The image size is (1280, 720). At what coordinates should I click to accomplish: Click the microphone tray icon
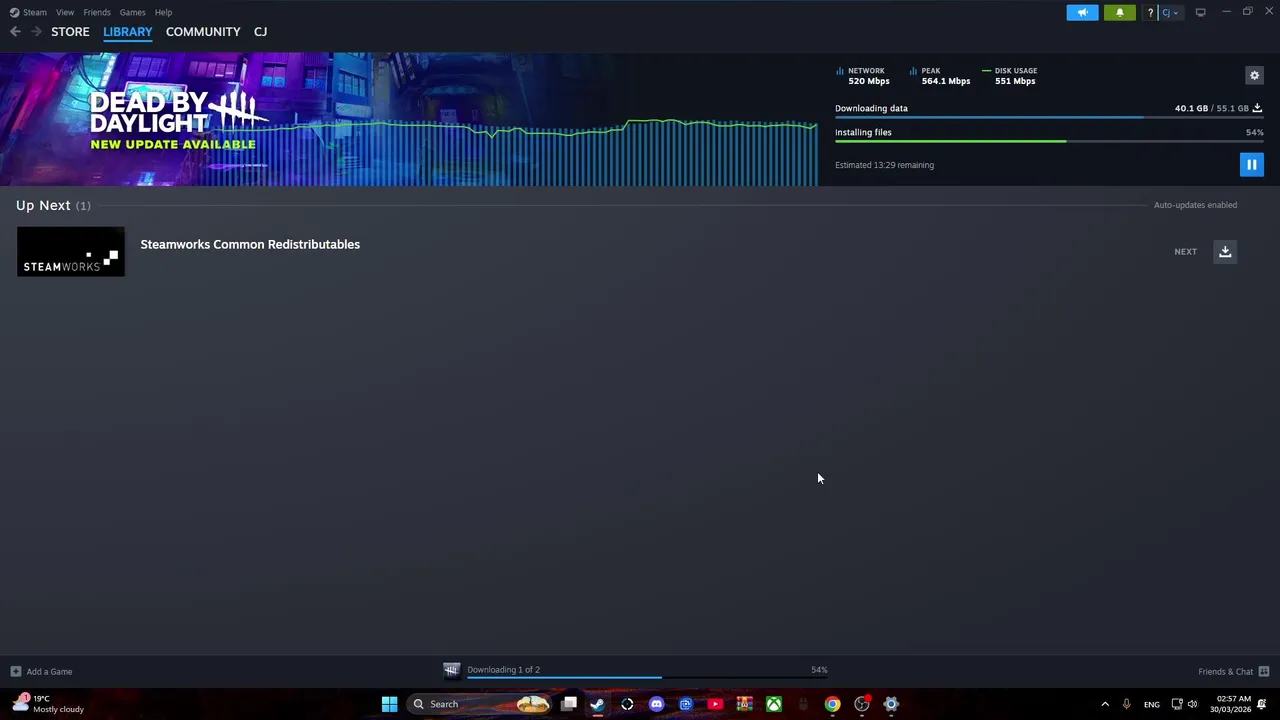(1127, 704)
